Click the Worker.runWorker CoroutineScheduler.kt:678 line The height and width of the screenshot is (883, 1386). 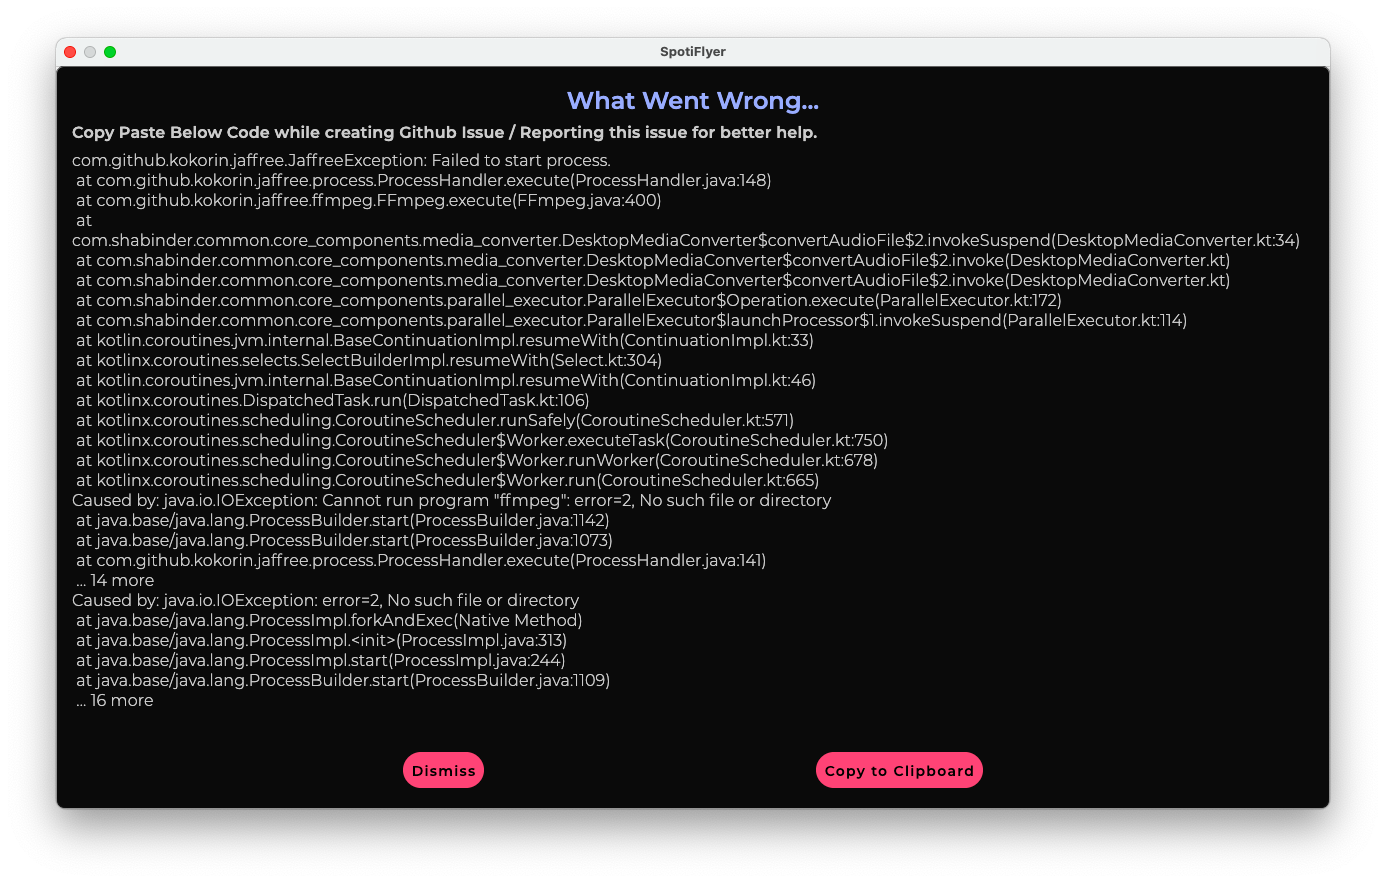click(477, 460)
